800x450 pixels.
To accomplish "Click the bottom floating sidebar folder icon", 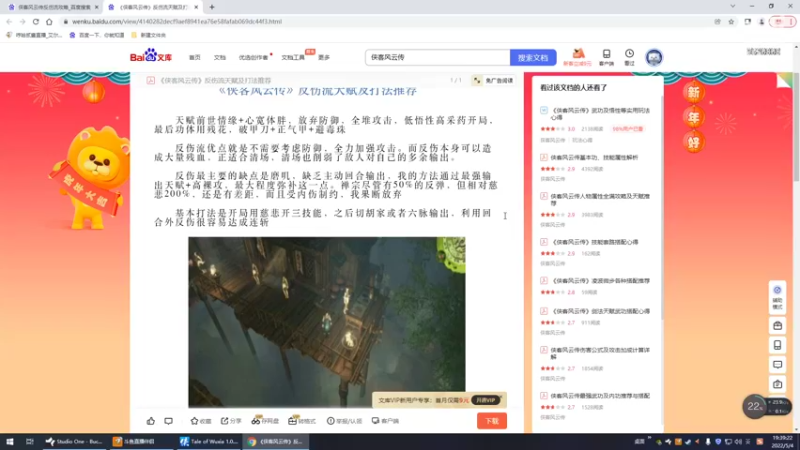I will coord(777,384).
